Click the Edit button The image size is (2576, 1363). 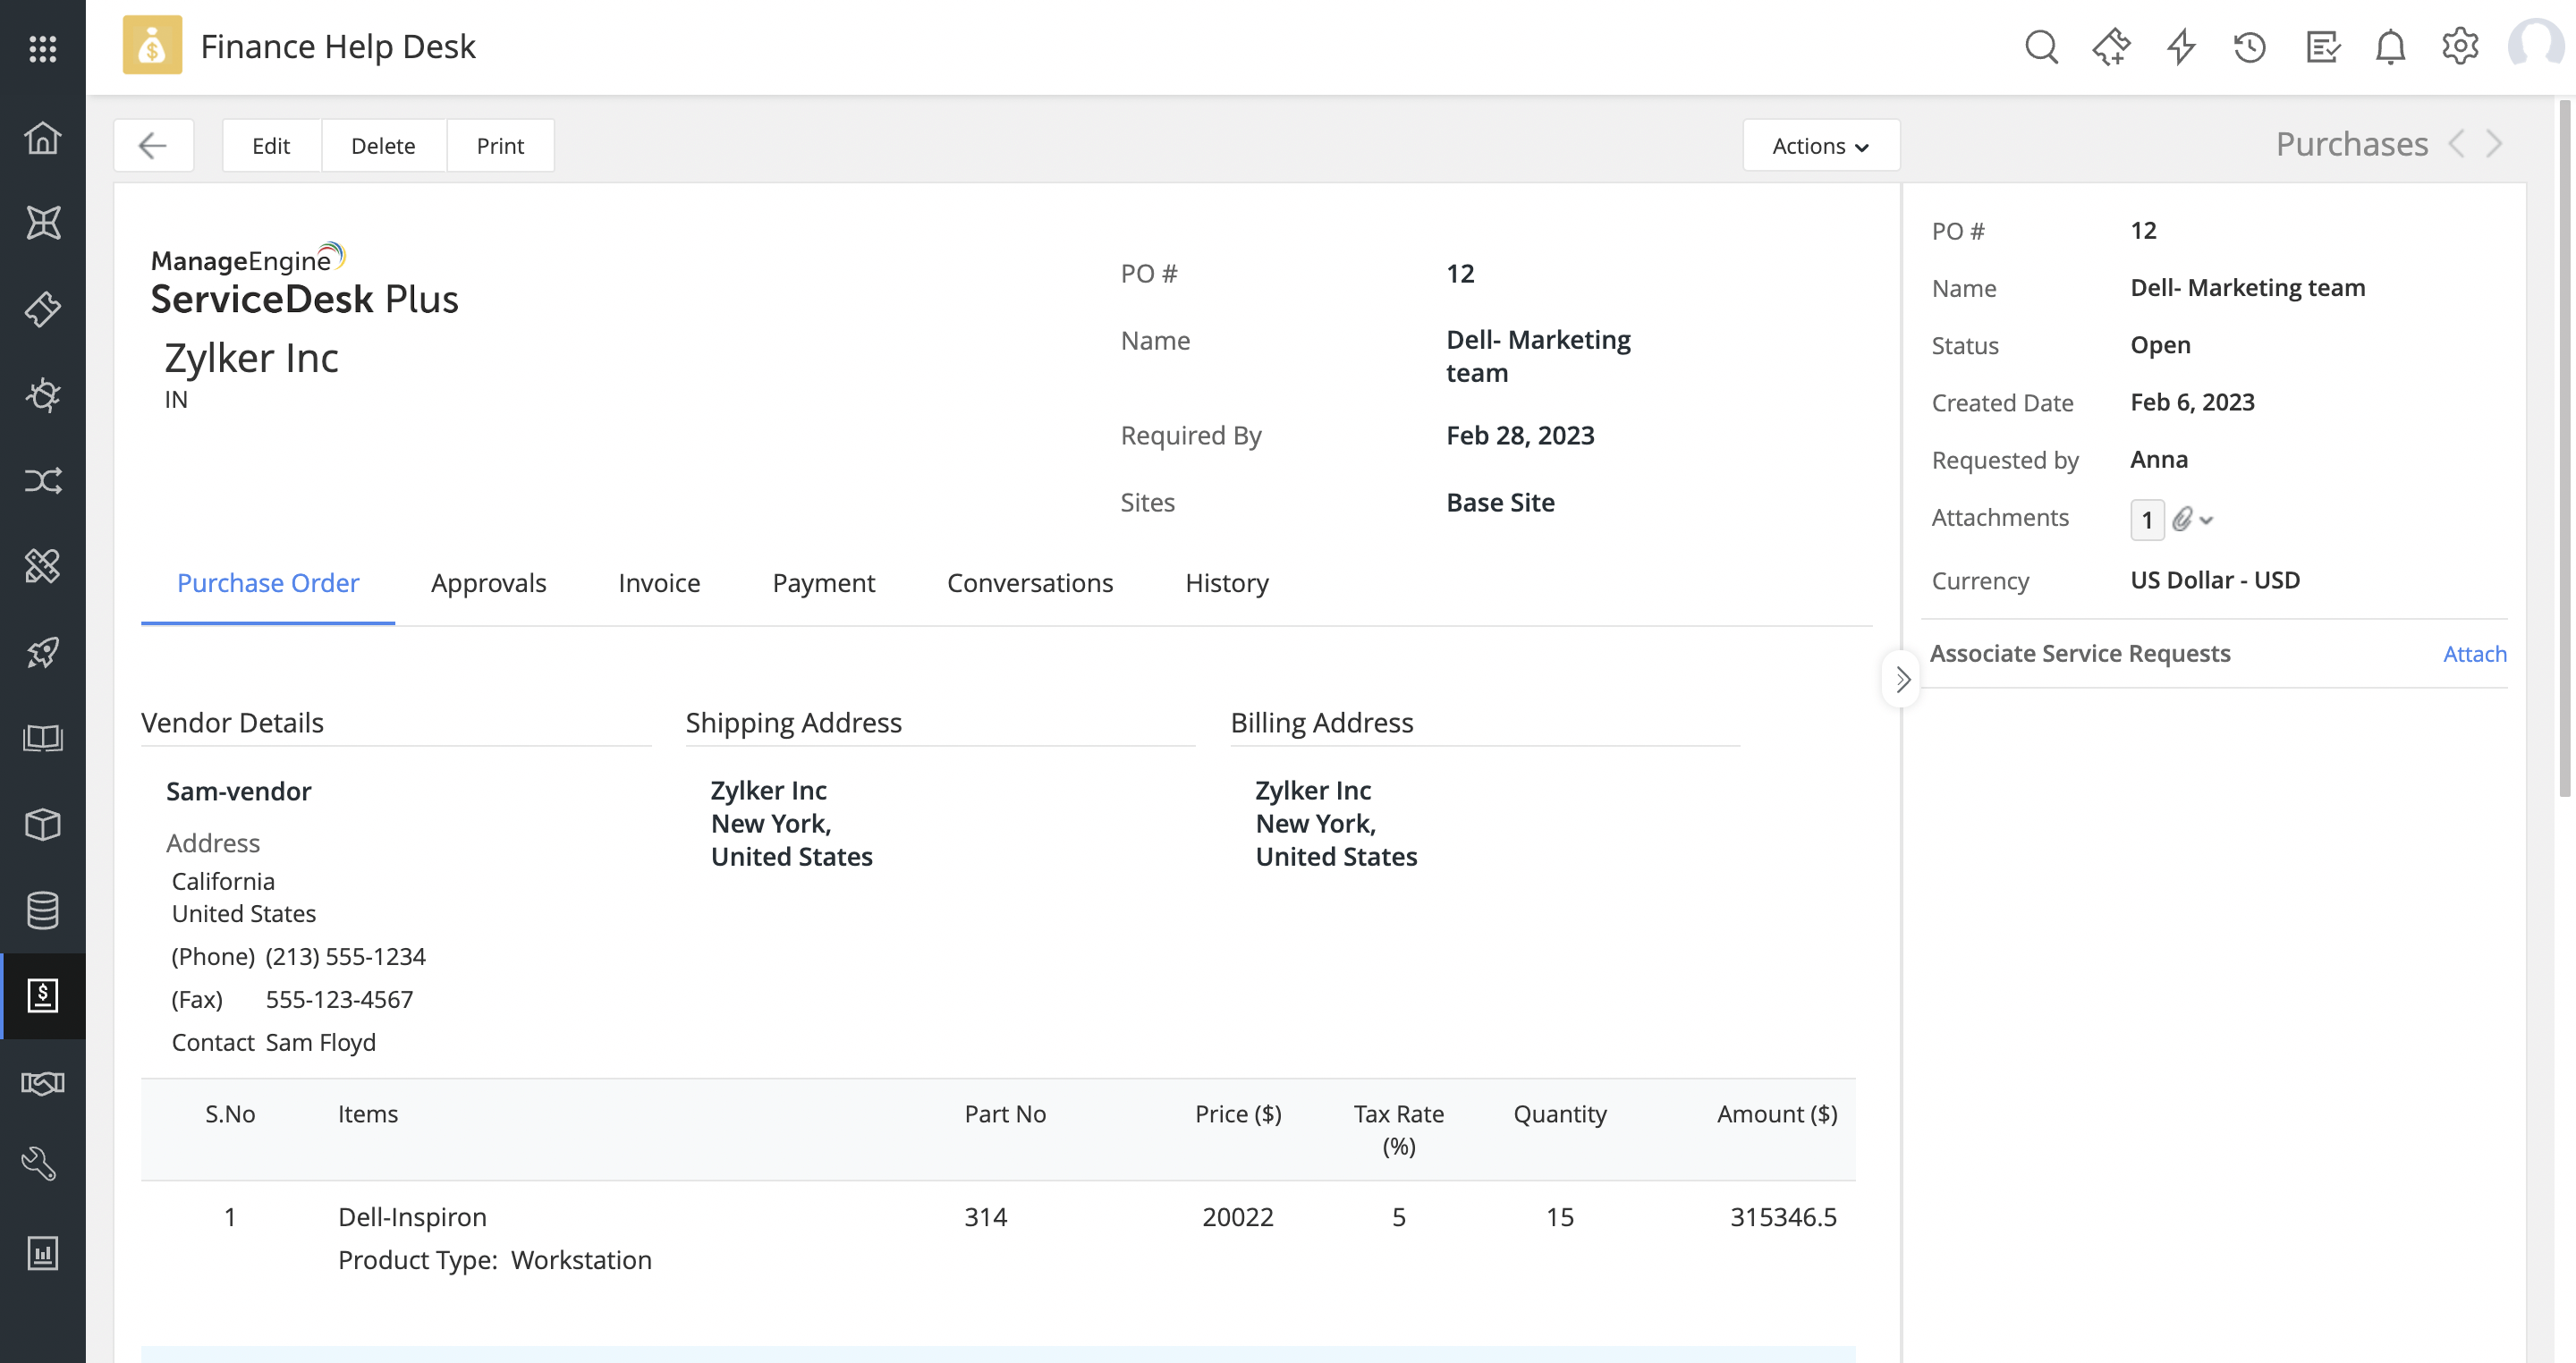(x=271, y=146)
